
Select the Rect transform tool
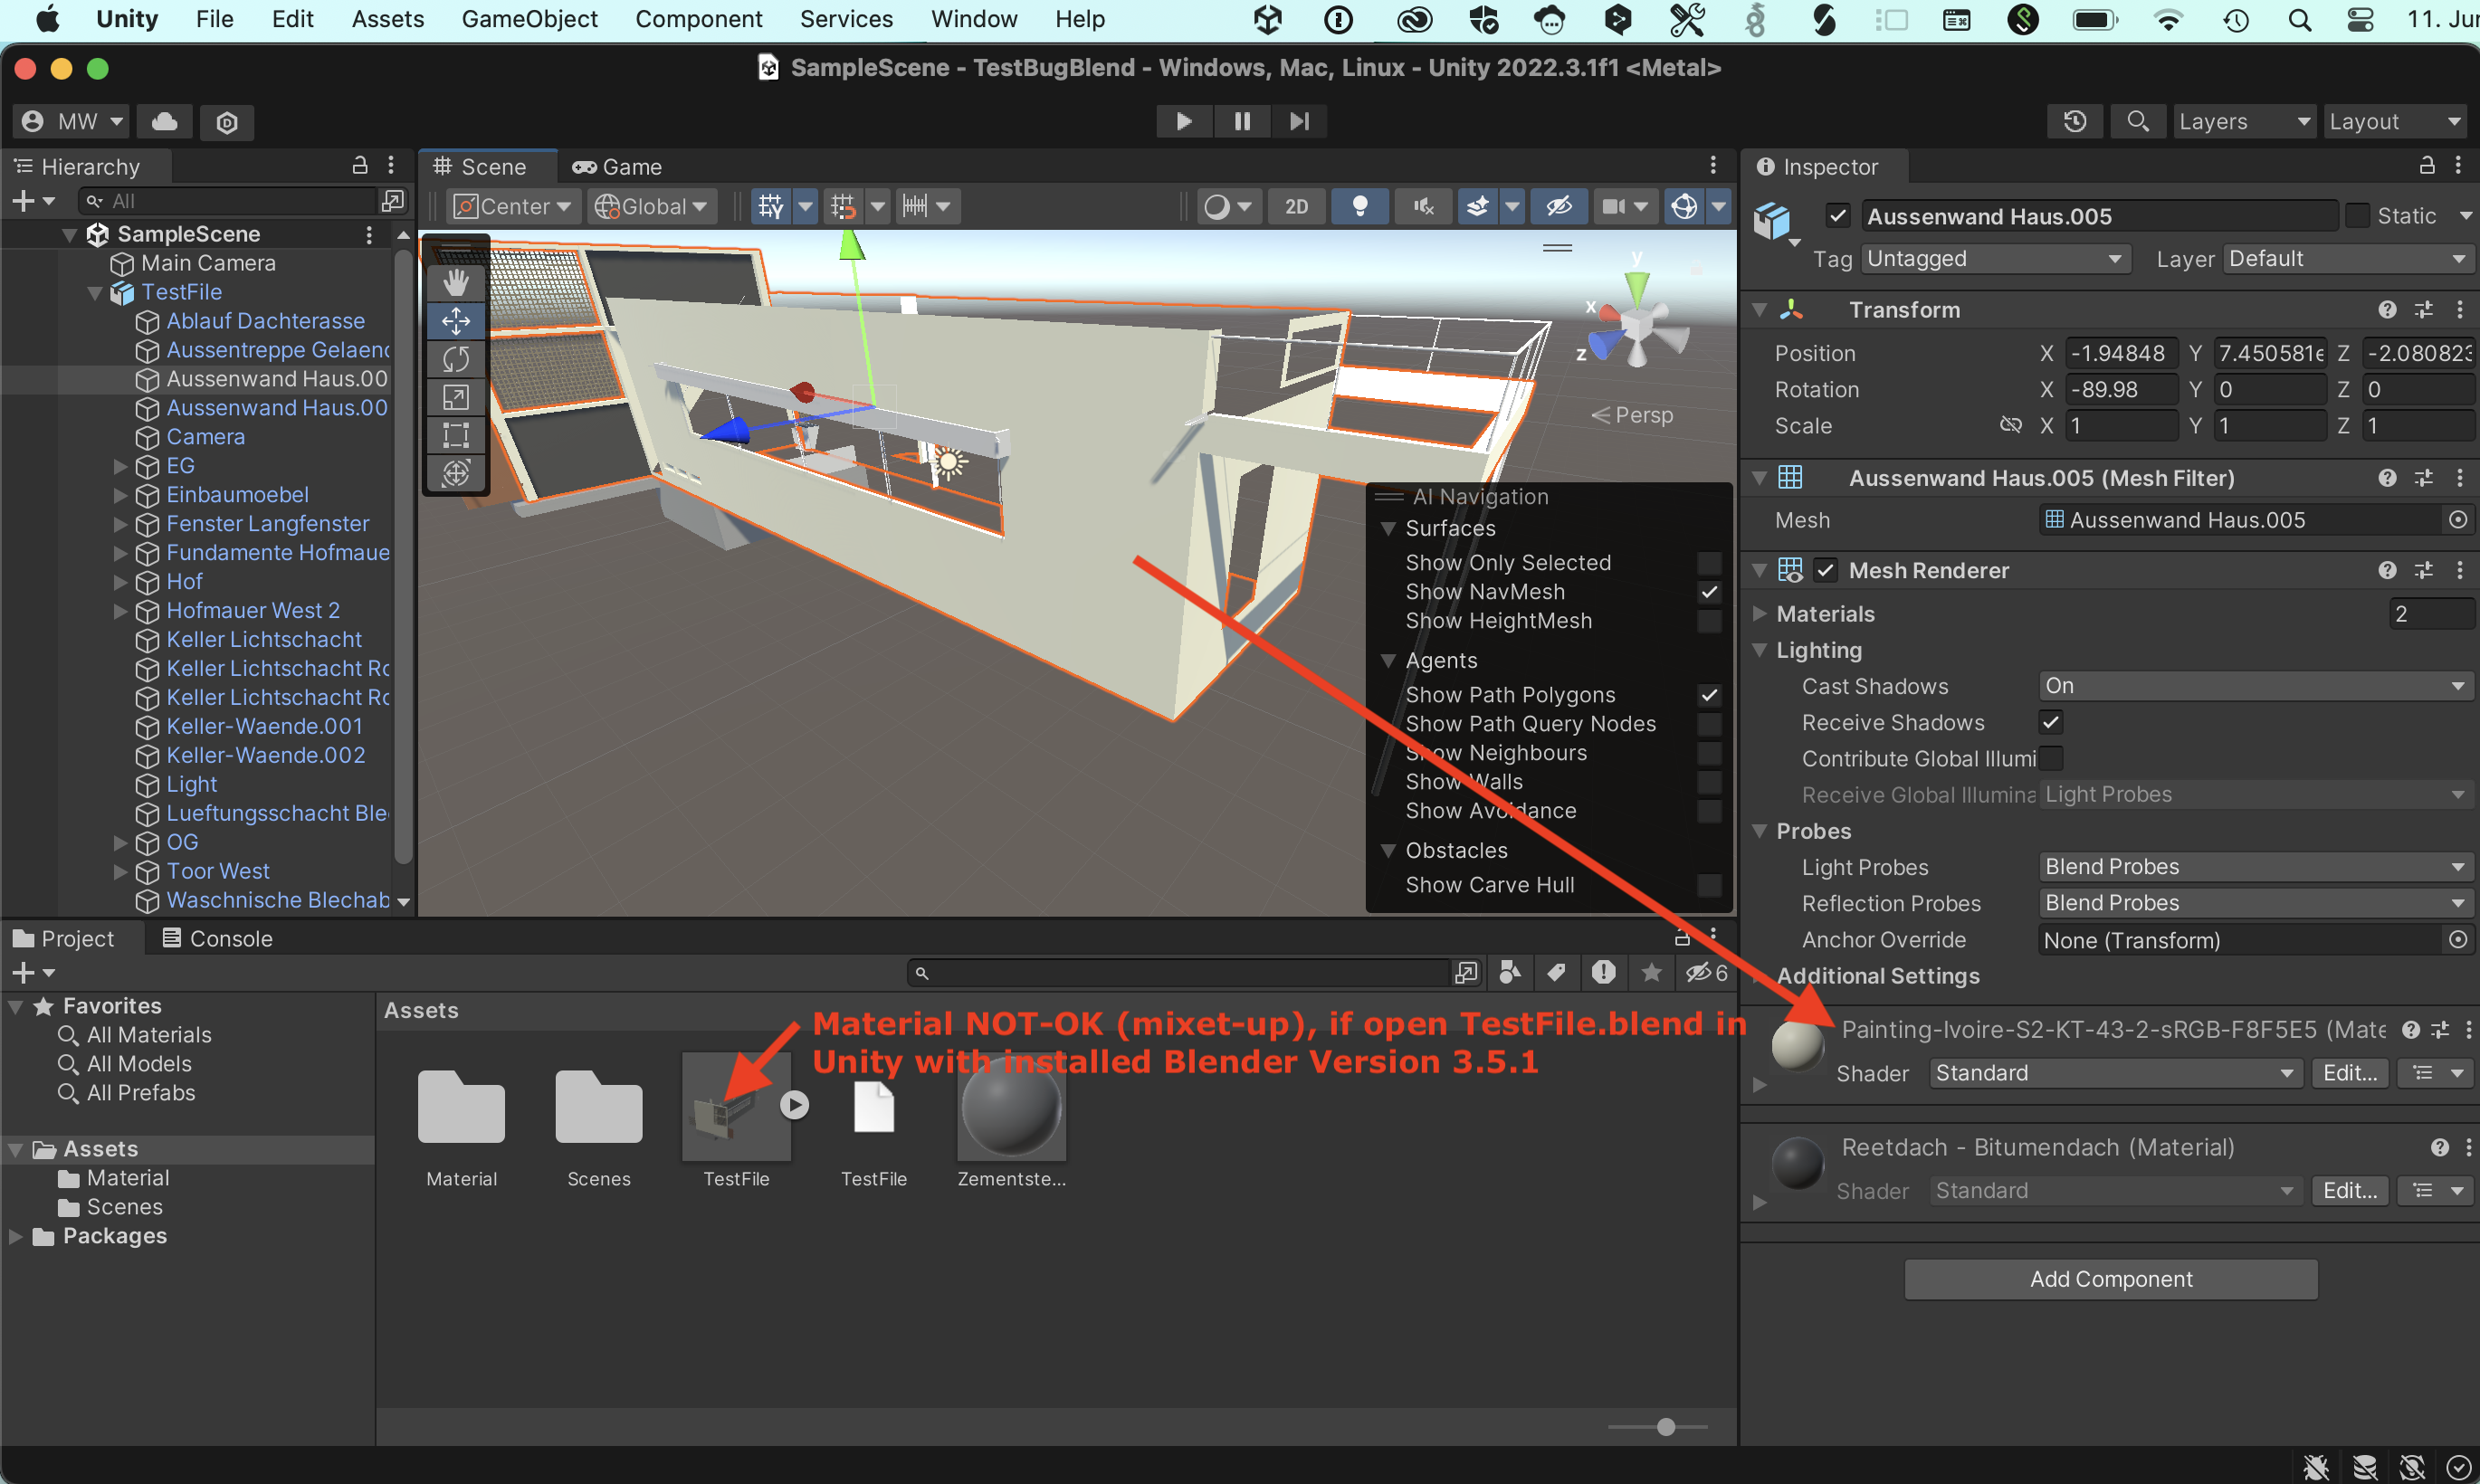(x=456, y=435)
